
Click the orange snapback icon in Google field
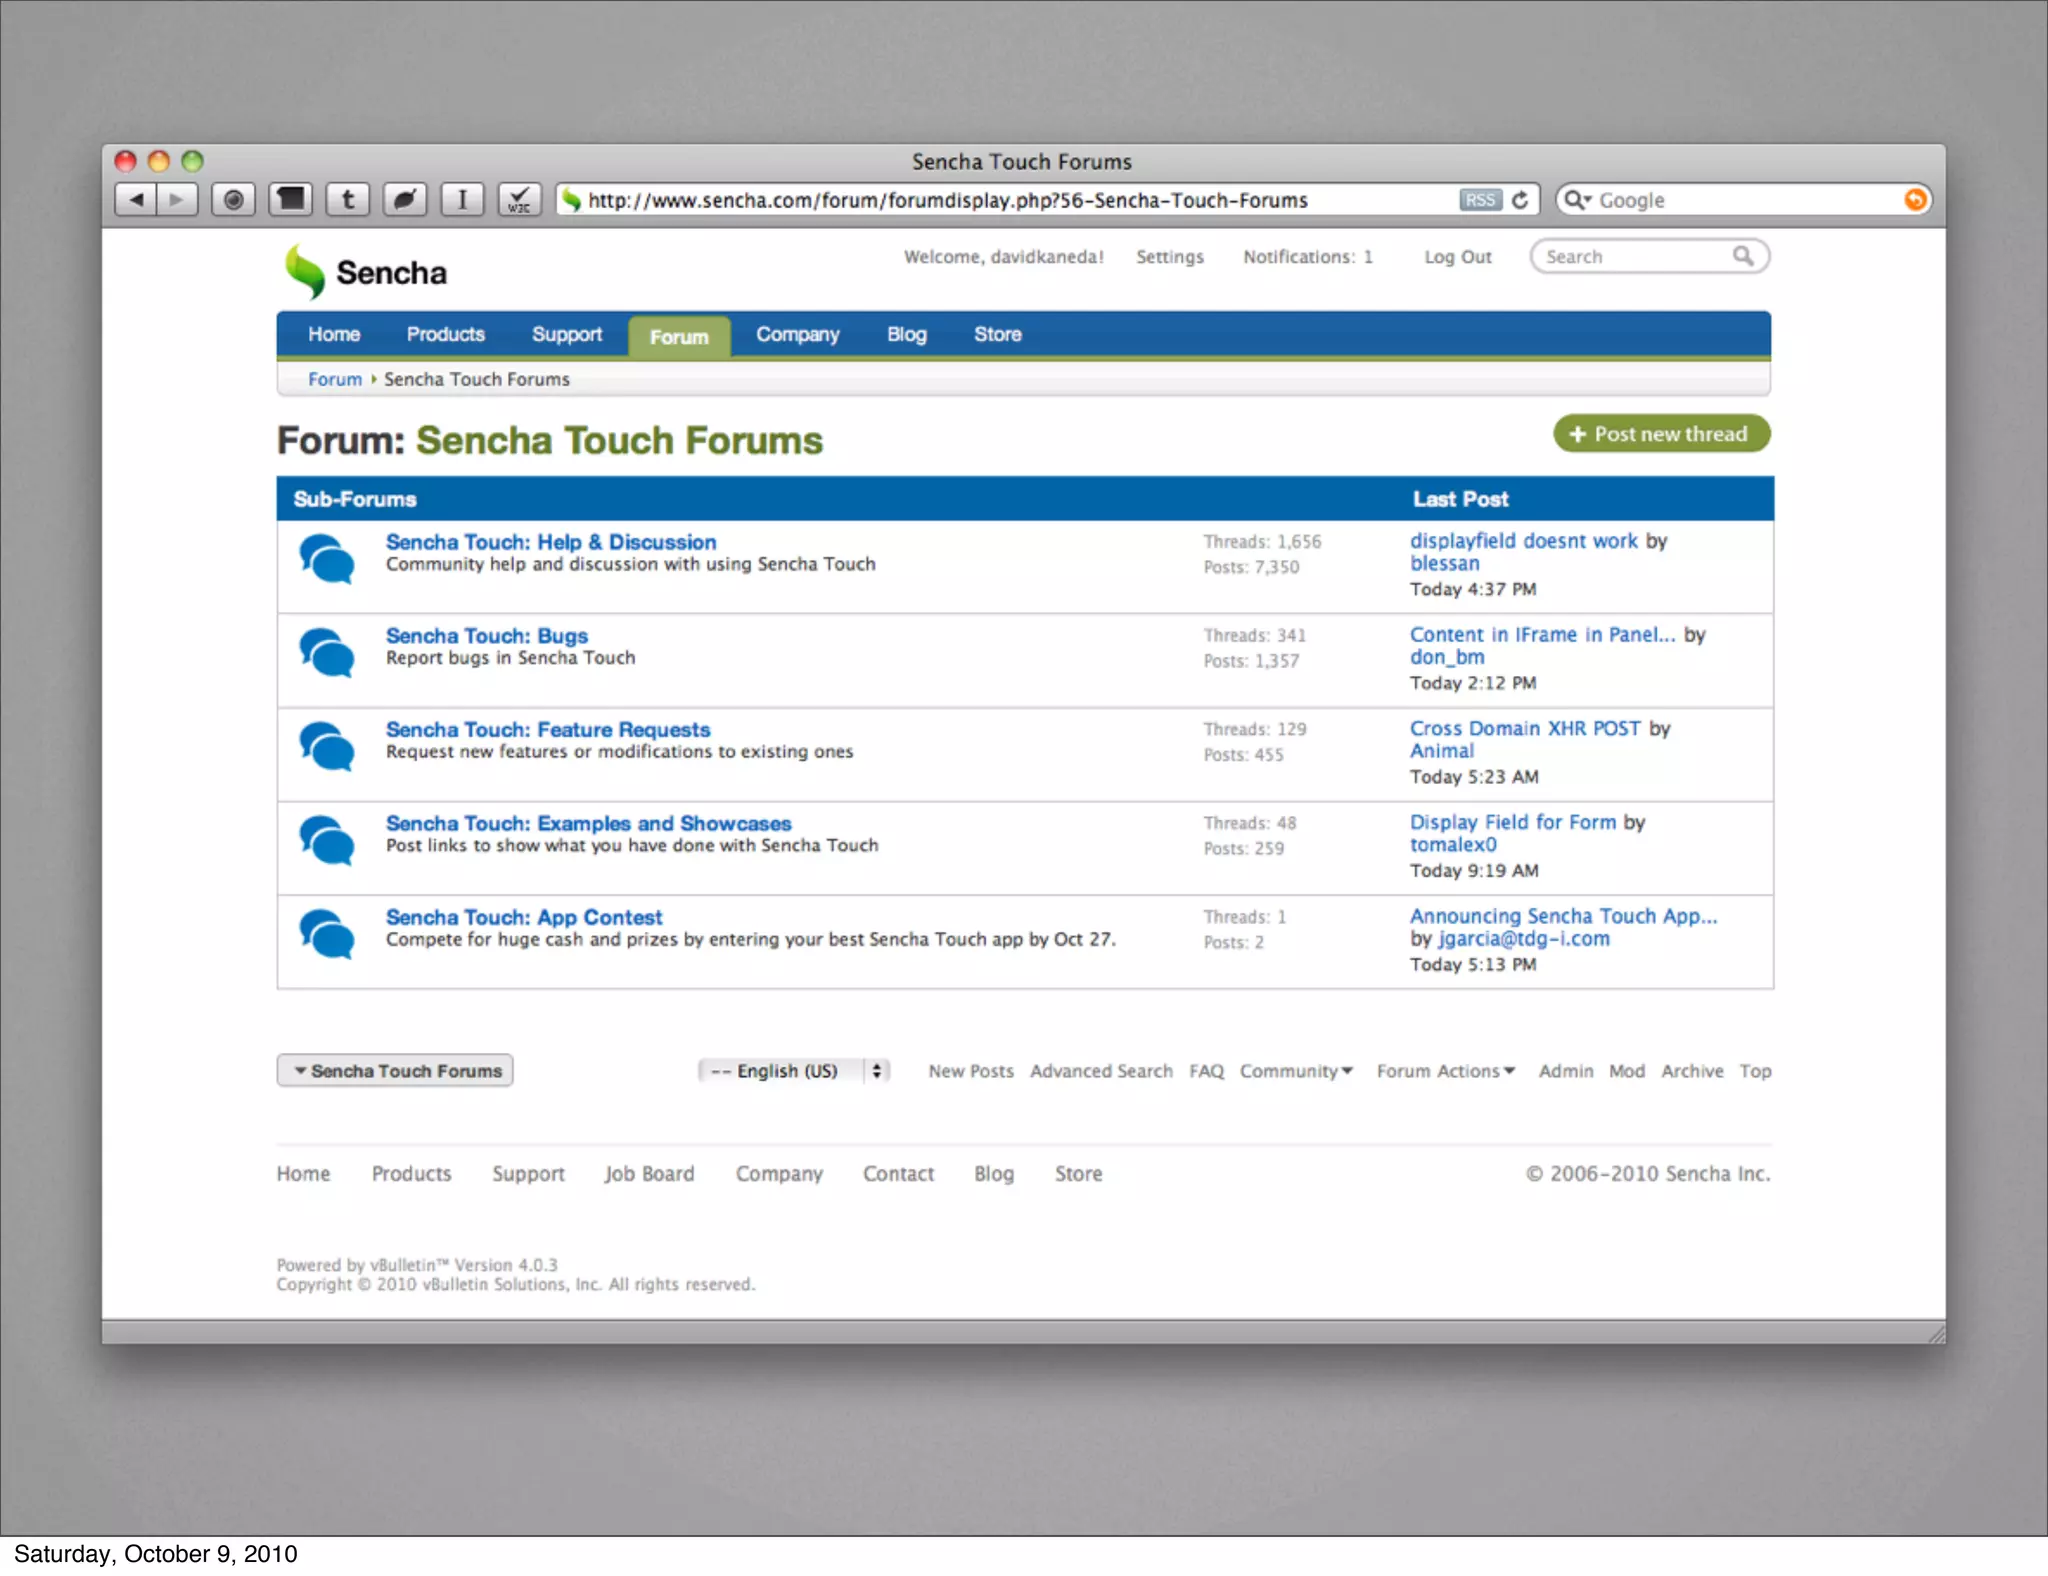pyautogui.click(x=1914, y=200)
